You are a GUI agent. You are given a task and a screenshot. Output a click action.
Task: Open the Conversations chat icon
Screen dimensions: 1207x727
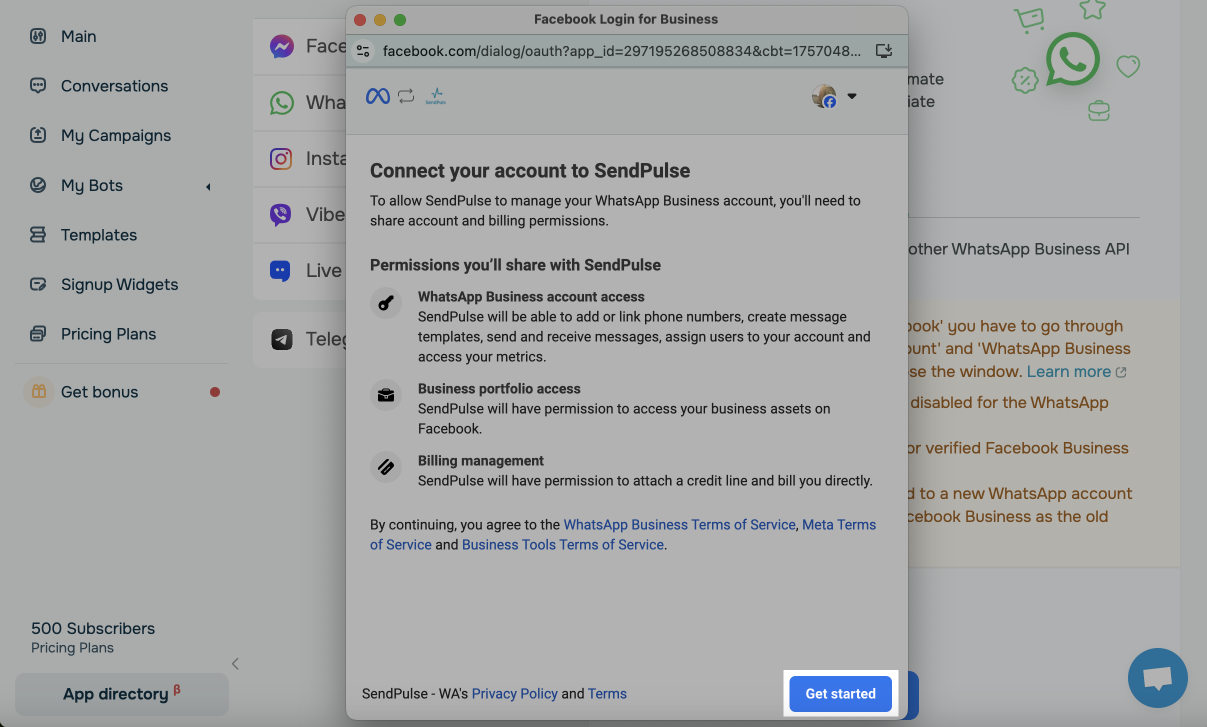coord(38,86)
